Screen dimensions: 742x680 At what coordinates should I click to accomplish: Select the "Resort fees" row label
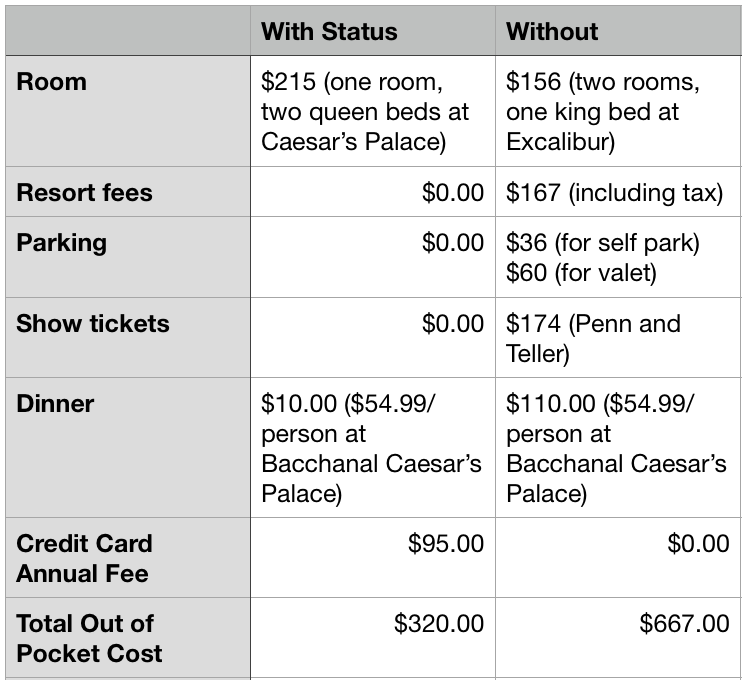pos(84,192)
